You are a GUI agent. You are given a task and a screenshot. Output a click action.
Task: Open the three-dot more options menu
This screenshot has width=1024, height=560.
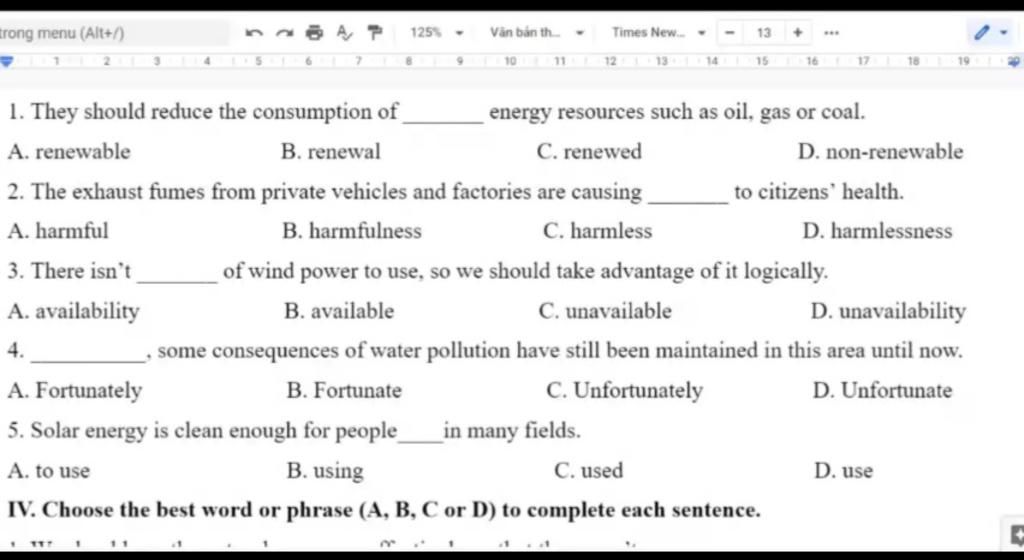pos(830,33)
